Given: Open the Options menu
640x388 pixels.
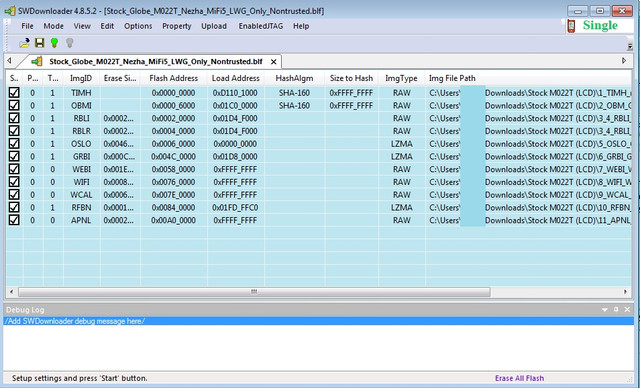Looking at the screenshot, I should pos(138,26).
